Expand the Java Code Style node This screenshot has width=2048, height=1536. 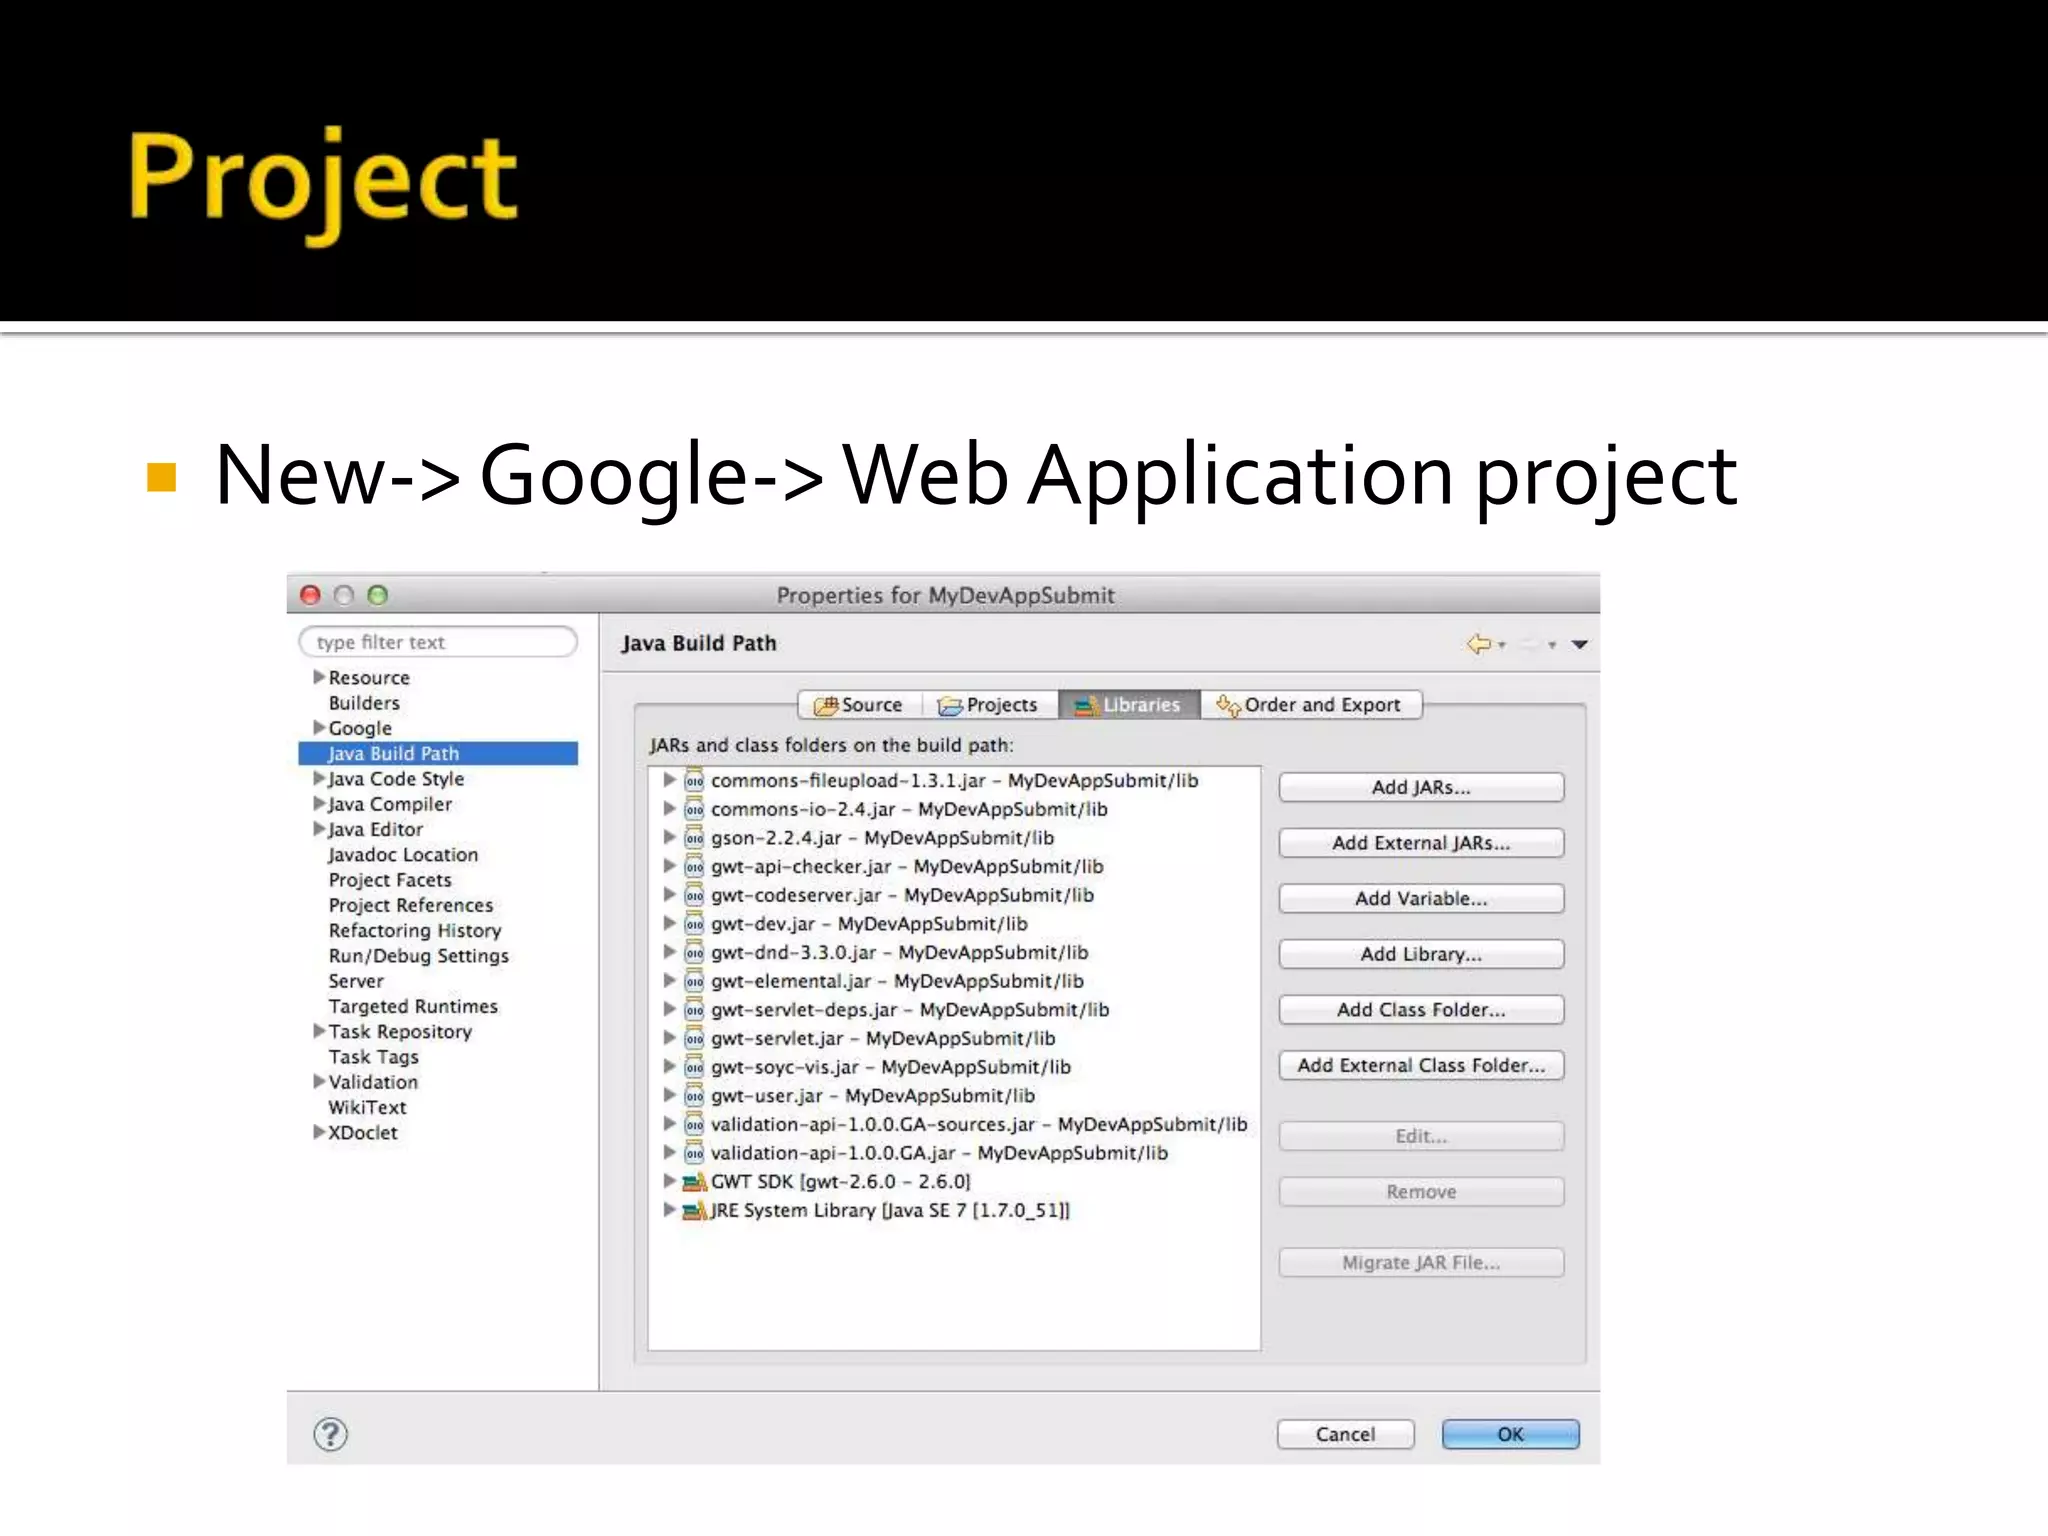point(319,778)
